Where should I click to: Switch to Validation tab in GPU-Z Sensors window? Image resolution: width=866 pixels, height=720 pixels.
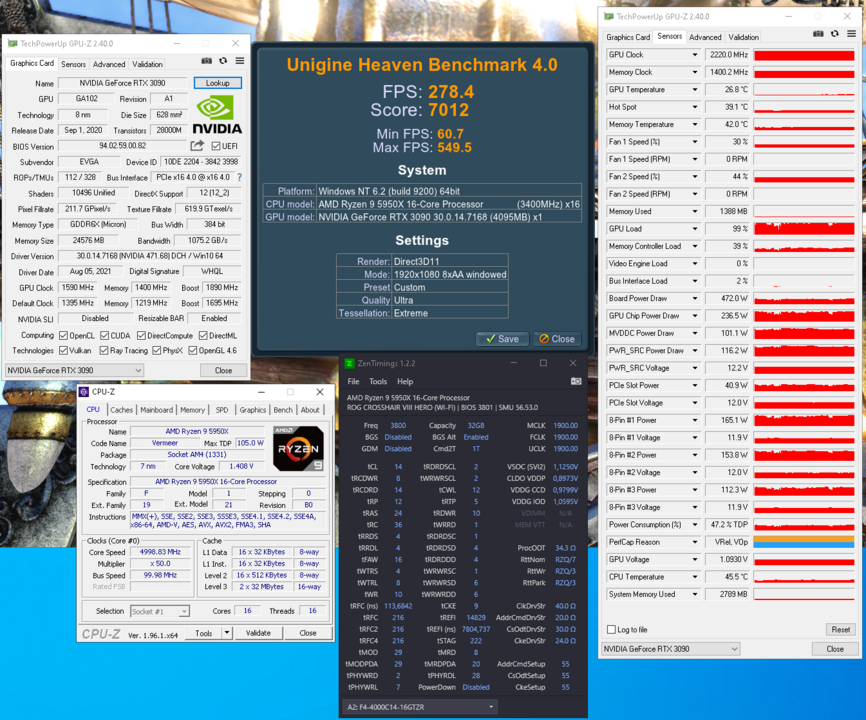pyautogui.click(x=743, y=37)
